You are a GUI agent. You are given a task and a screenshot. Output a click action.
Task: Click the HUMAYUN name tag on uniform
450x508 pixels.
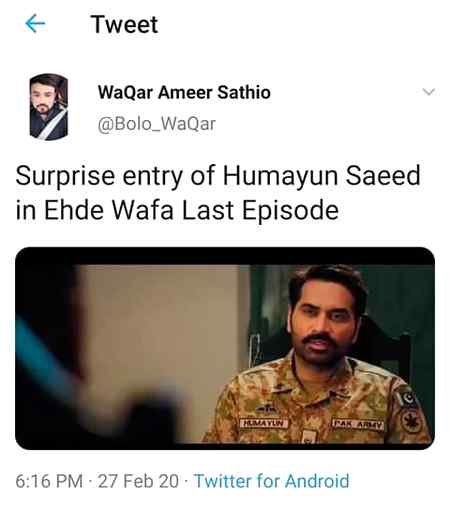tap(264, 423)
